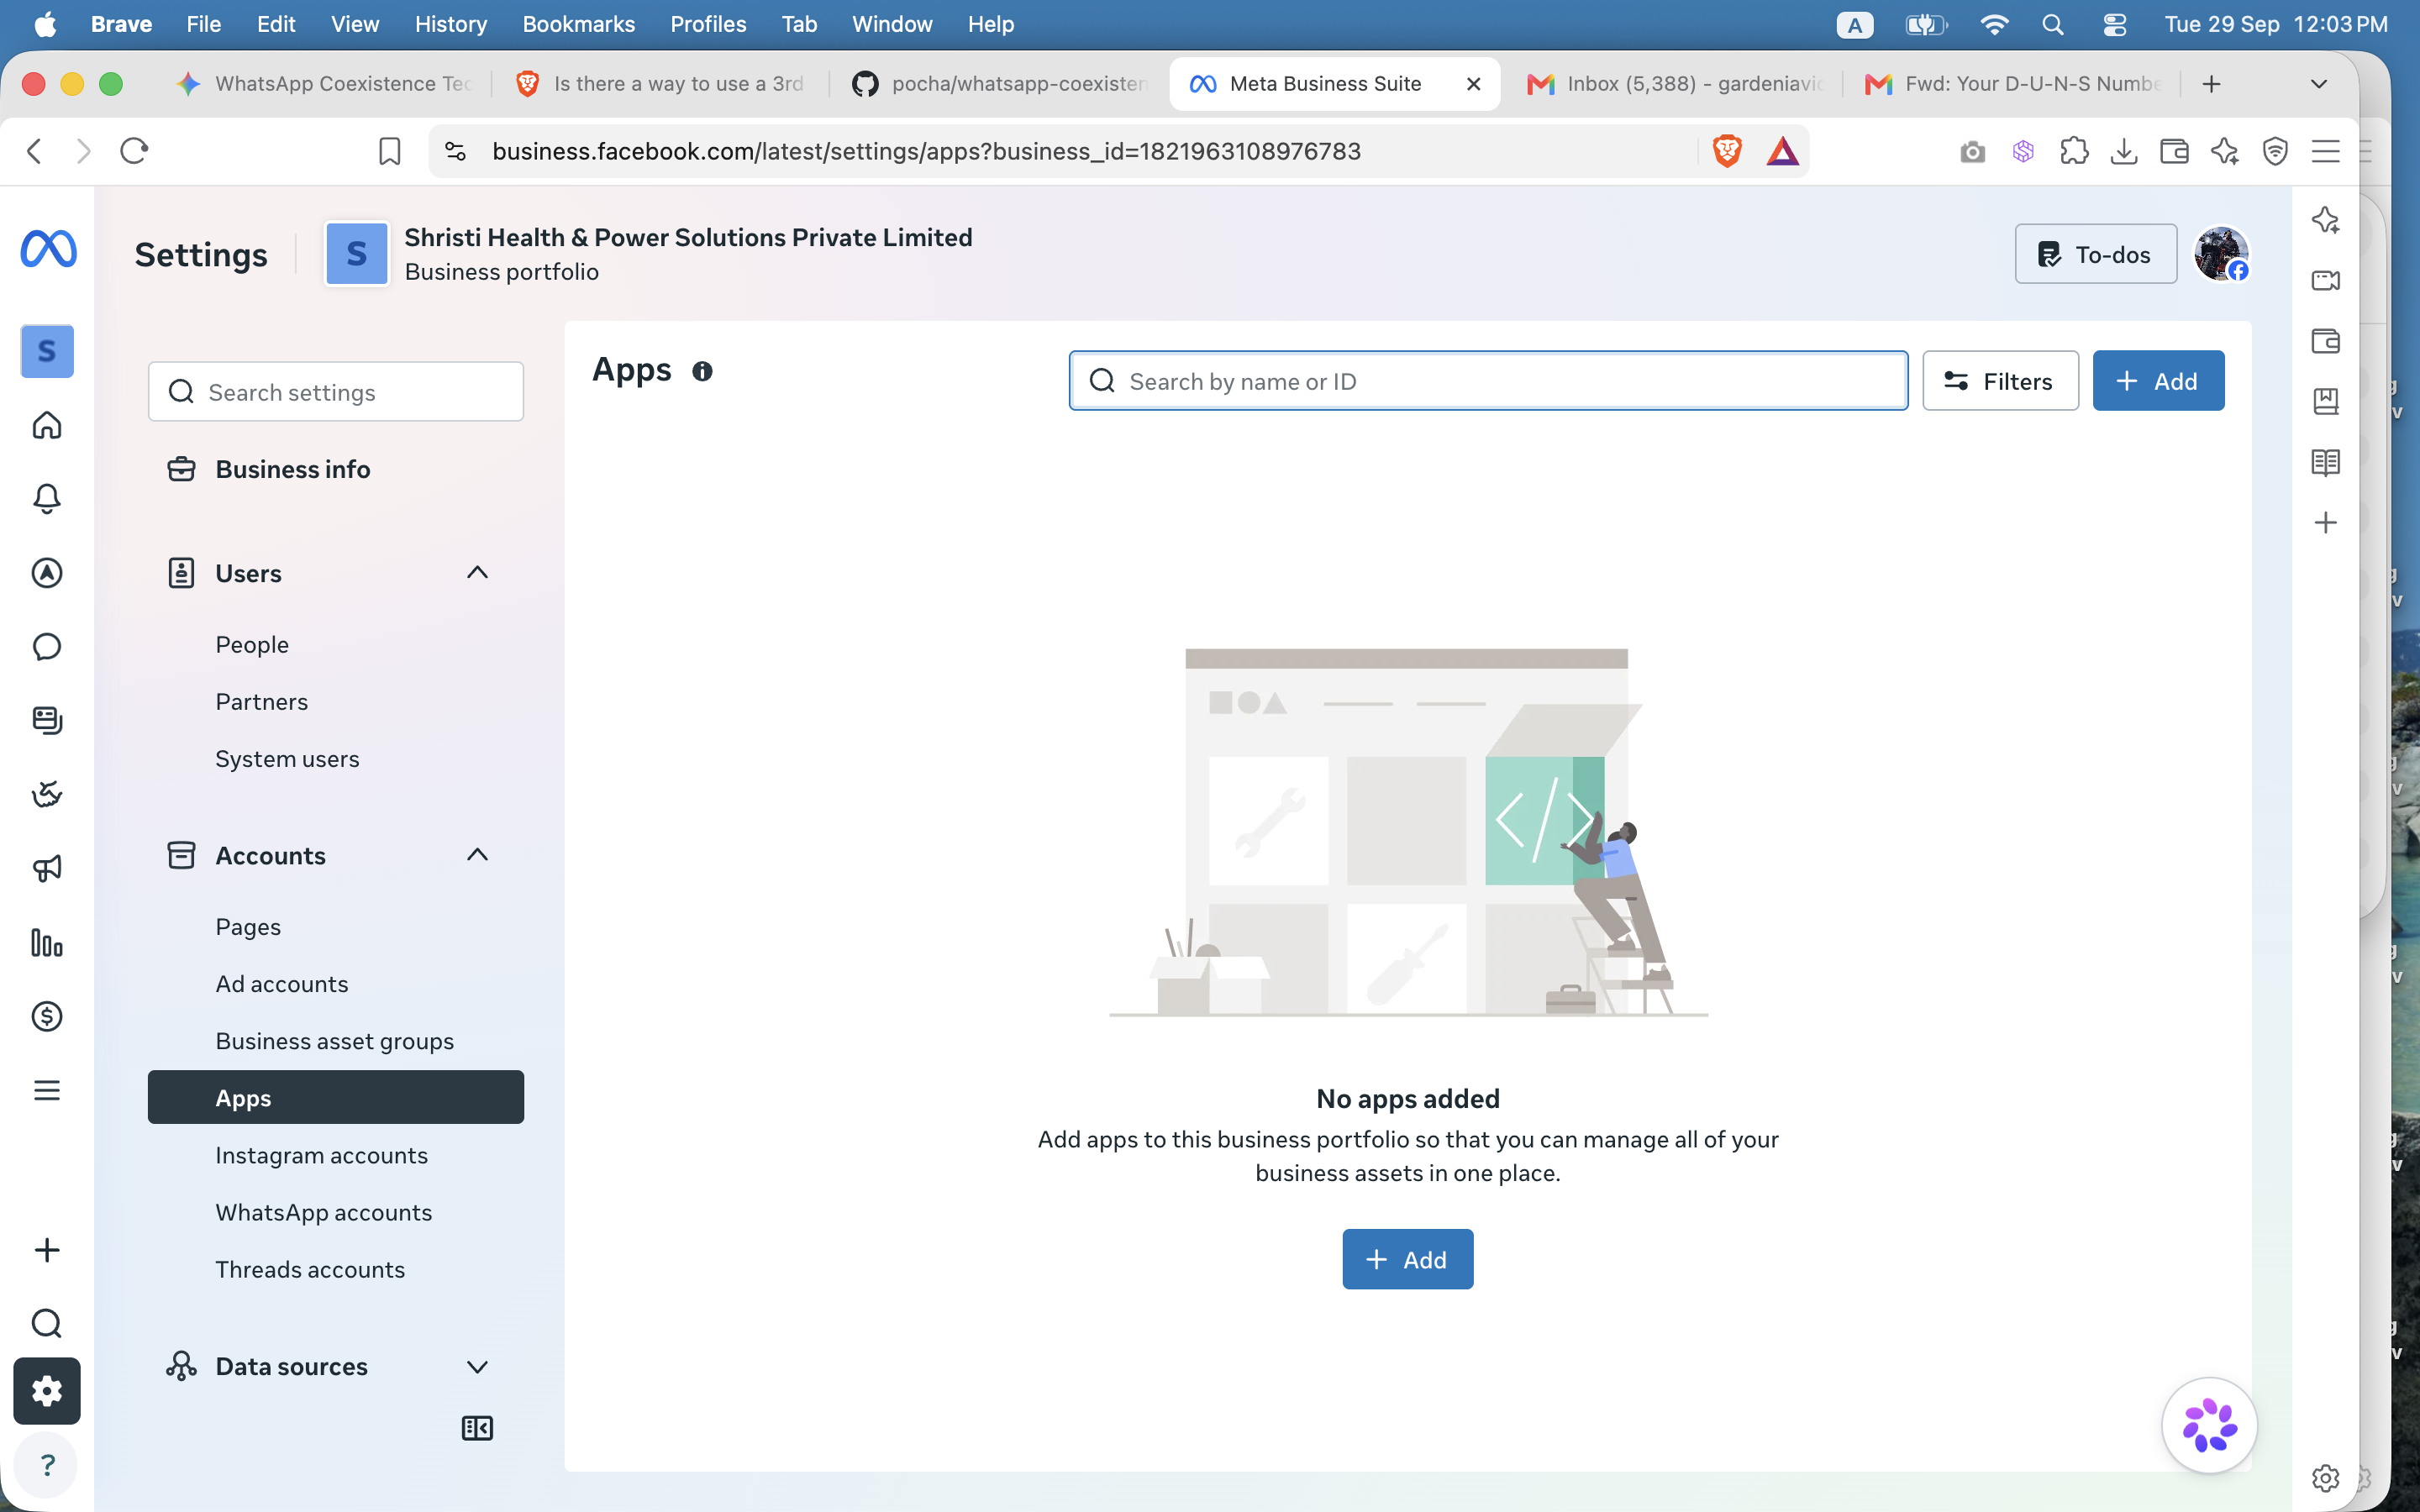
Task: Click the Add button below No apps added
Action: coord(1407,1259)
